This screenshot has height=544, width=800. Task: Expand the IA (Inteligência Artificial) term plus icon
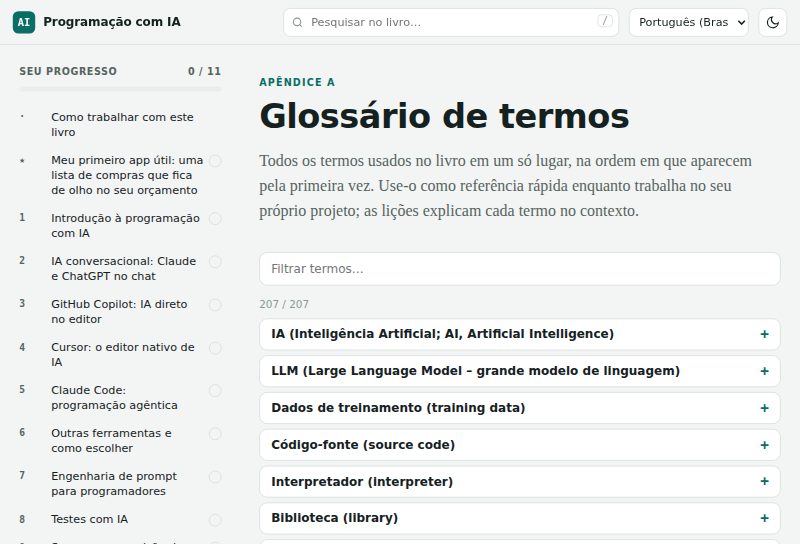pyautogui.click(x=764, y=334)
